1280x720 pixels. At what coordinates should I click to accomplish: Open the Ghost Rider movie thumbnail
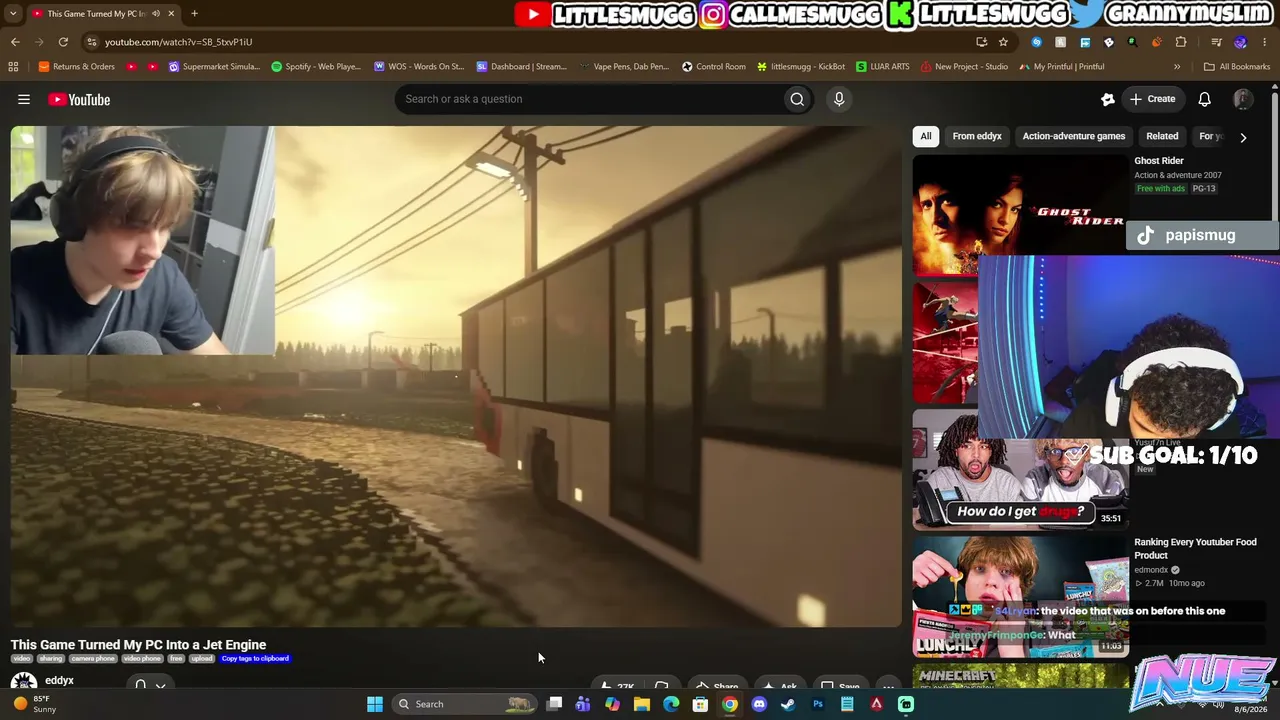(x=1020, y=214)
